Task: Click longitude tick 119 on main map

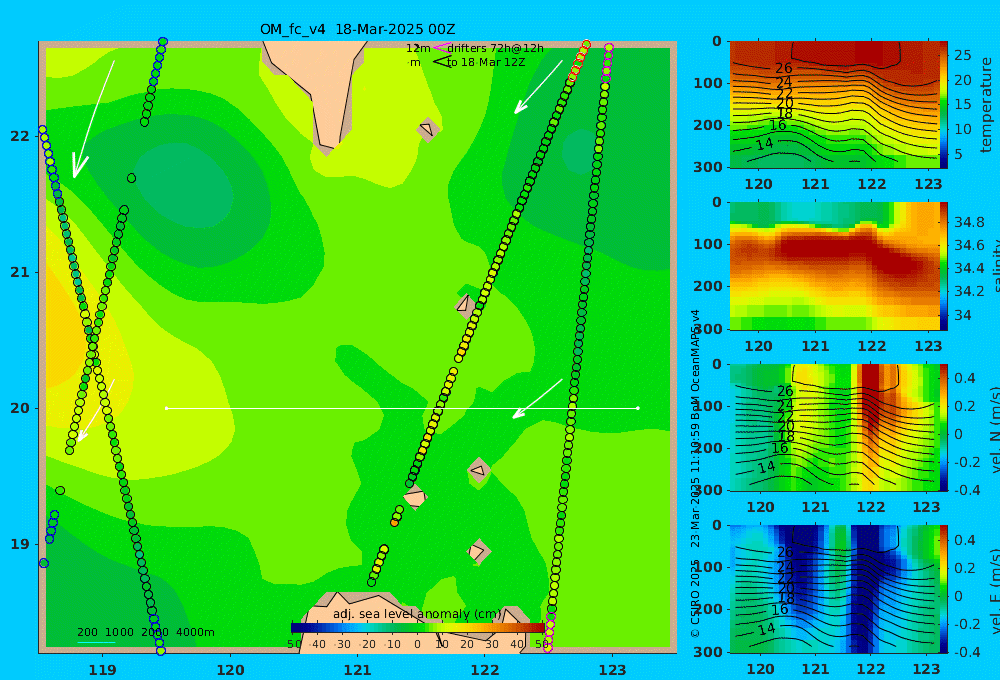Action: [103, 670]
